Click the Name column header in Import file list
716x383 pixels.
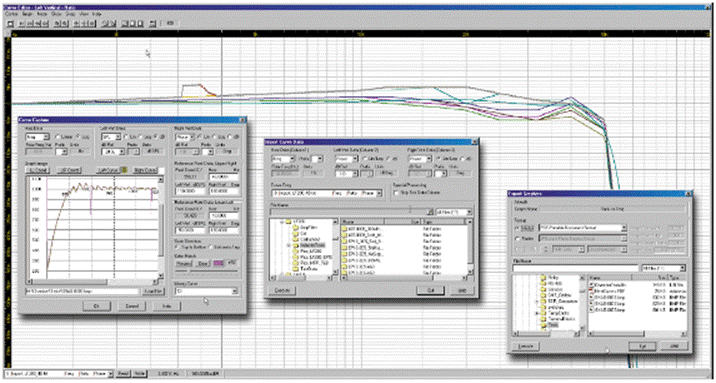click(x=362, y=221)
